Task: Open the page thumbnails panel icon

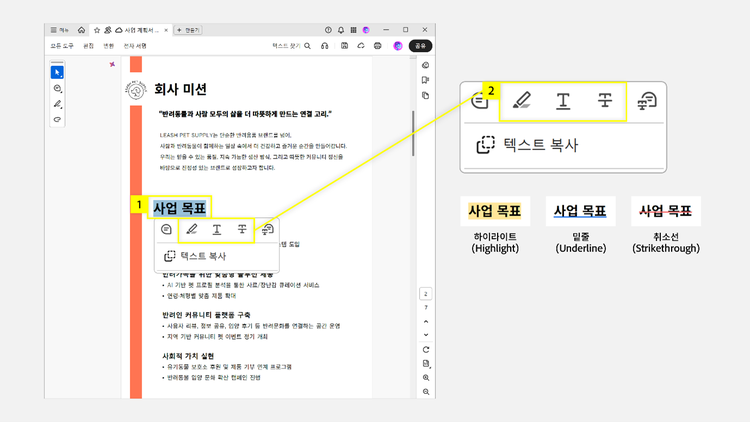Action: point(426,96)
